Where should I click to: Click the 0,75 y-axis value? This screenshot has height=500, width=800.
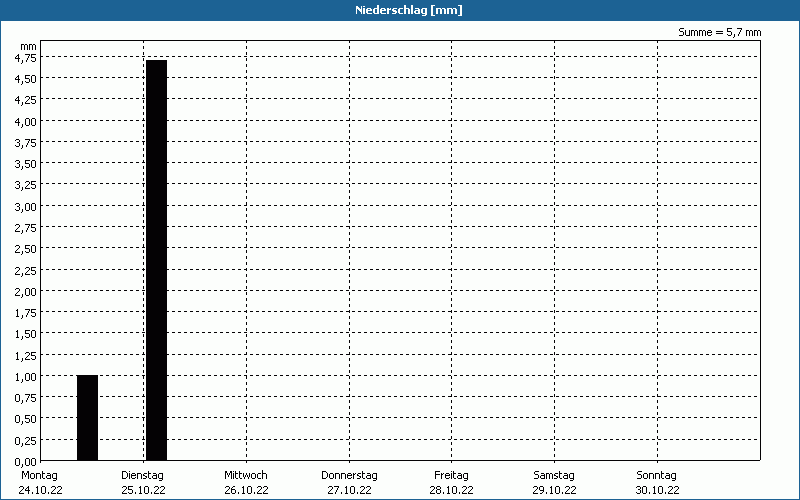click(x=26, y=398)
